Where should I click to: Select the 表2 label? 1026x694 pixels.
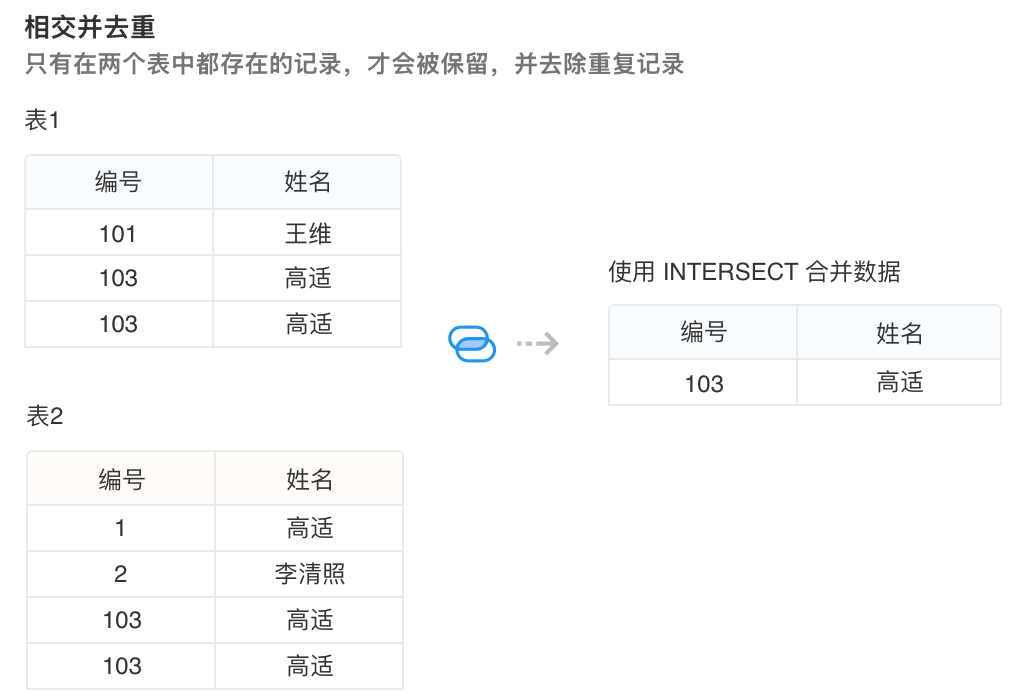[45, 416]
